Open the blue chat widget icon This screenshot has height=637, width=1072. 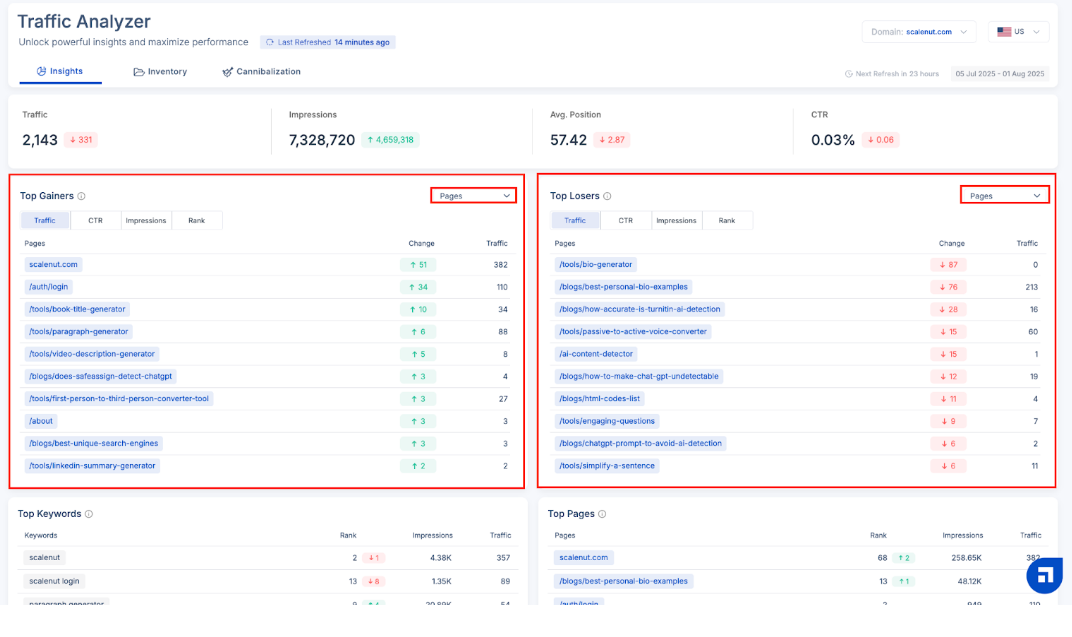pyautogui.click(x=1044, y=575)
